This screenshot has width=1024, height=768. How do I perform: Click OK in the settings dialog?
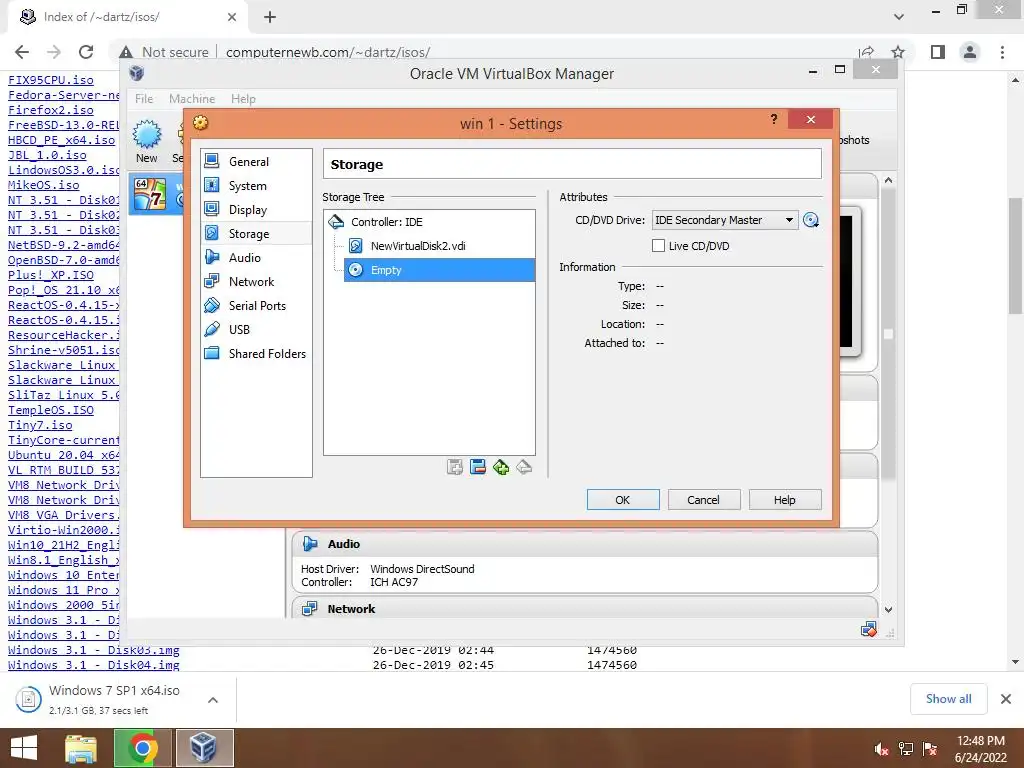tap(623, 500)
